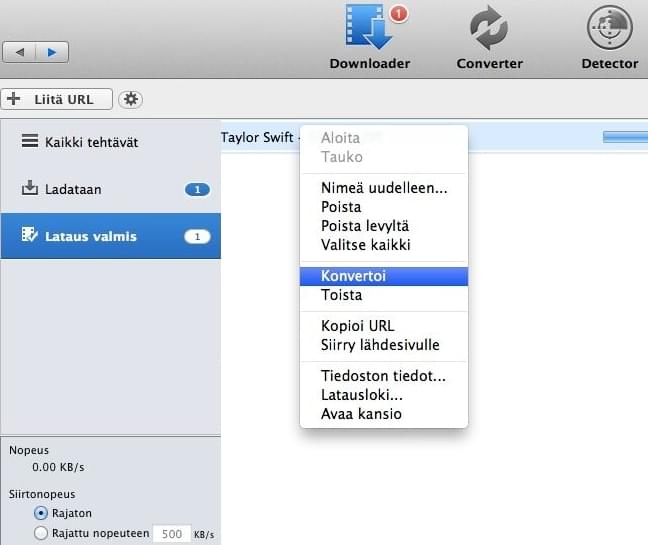Choose Siirry lähdesivulle from the context menu
This screenshot has height=545, width=648.
384,345
